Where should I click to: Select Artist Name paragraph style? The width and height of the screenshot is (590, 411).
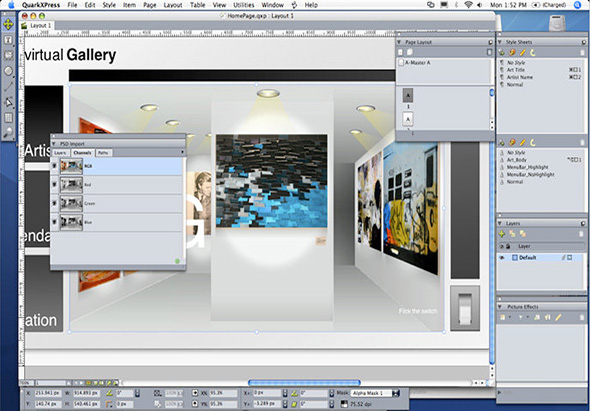click(x=520, y=77)
